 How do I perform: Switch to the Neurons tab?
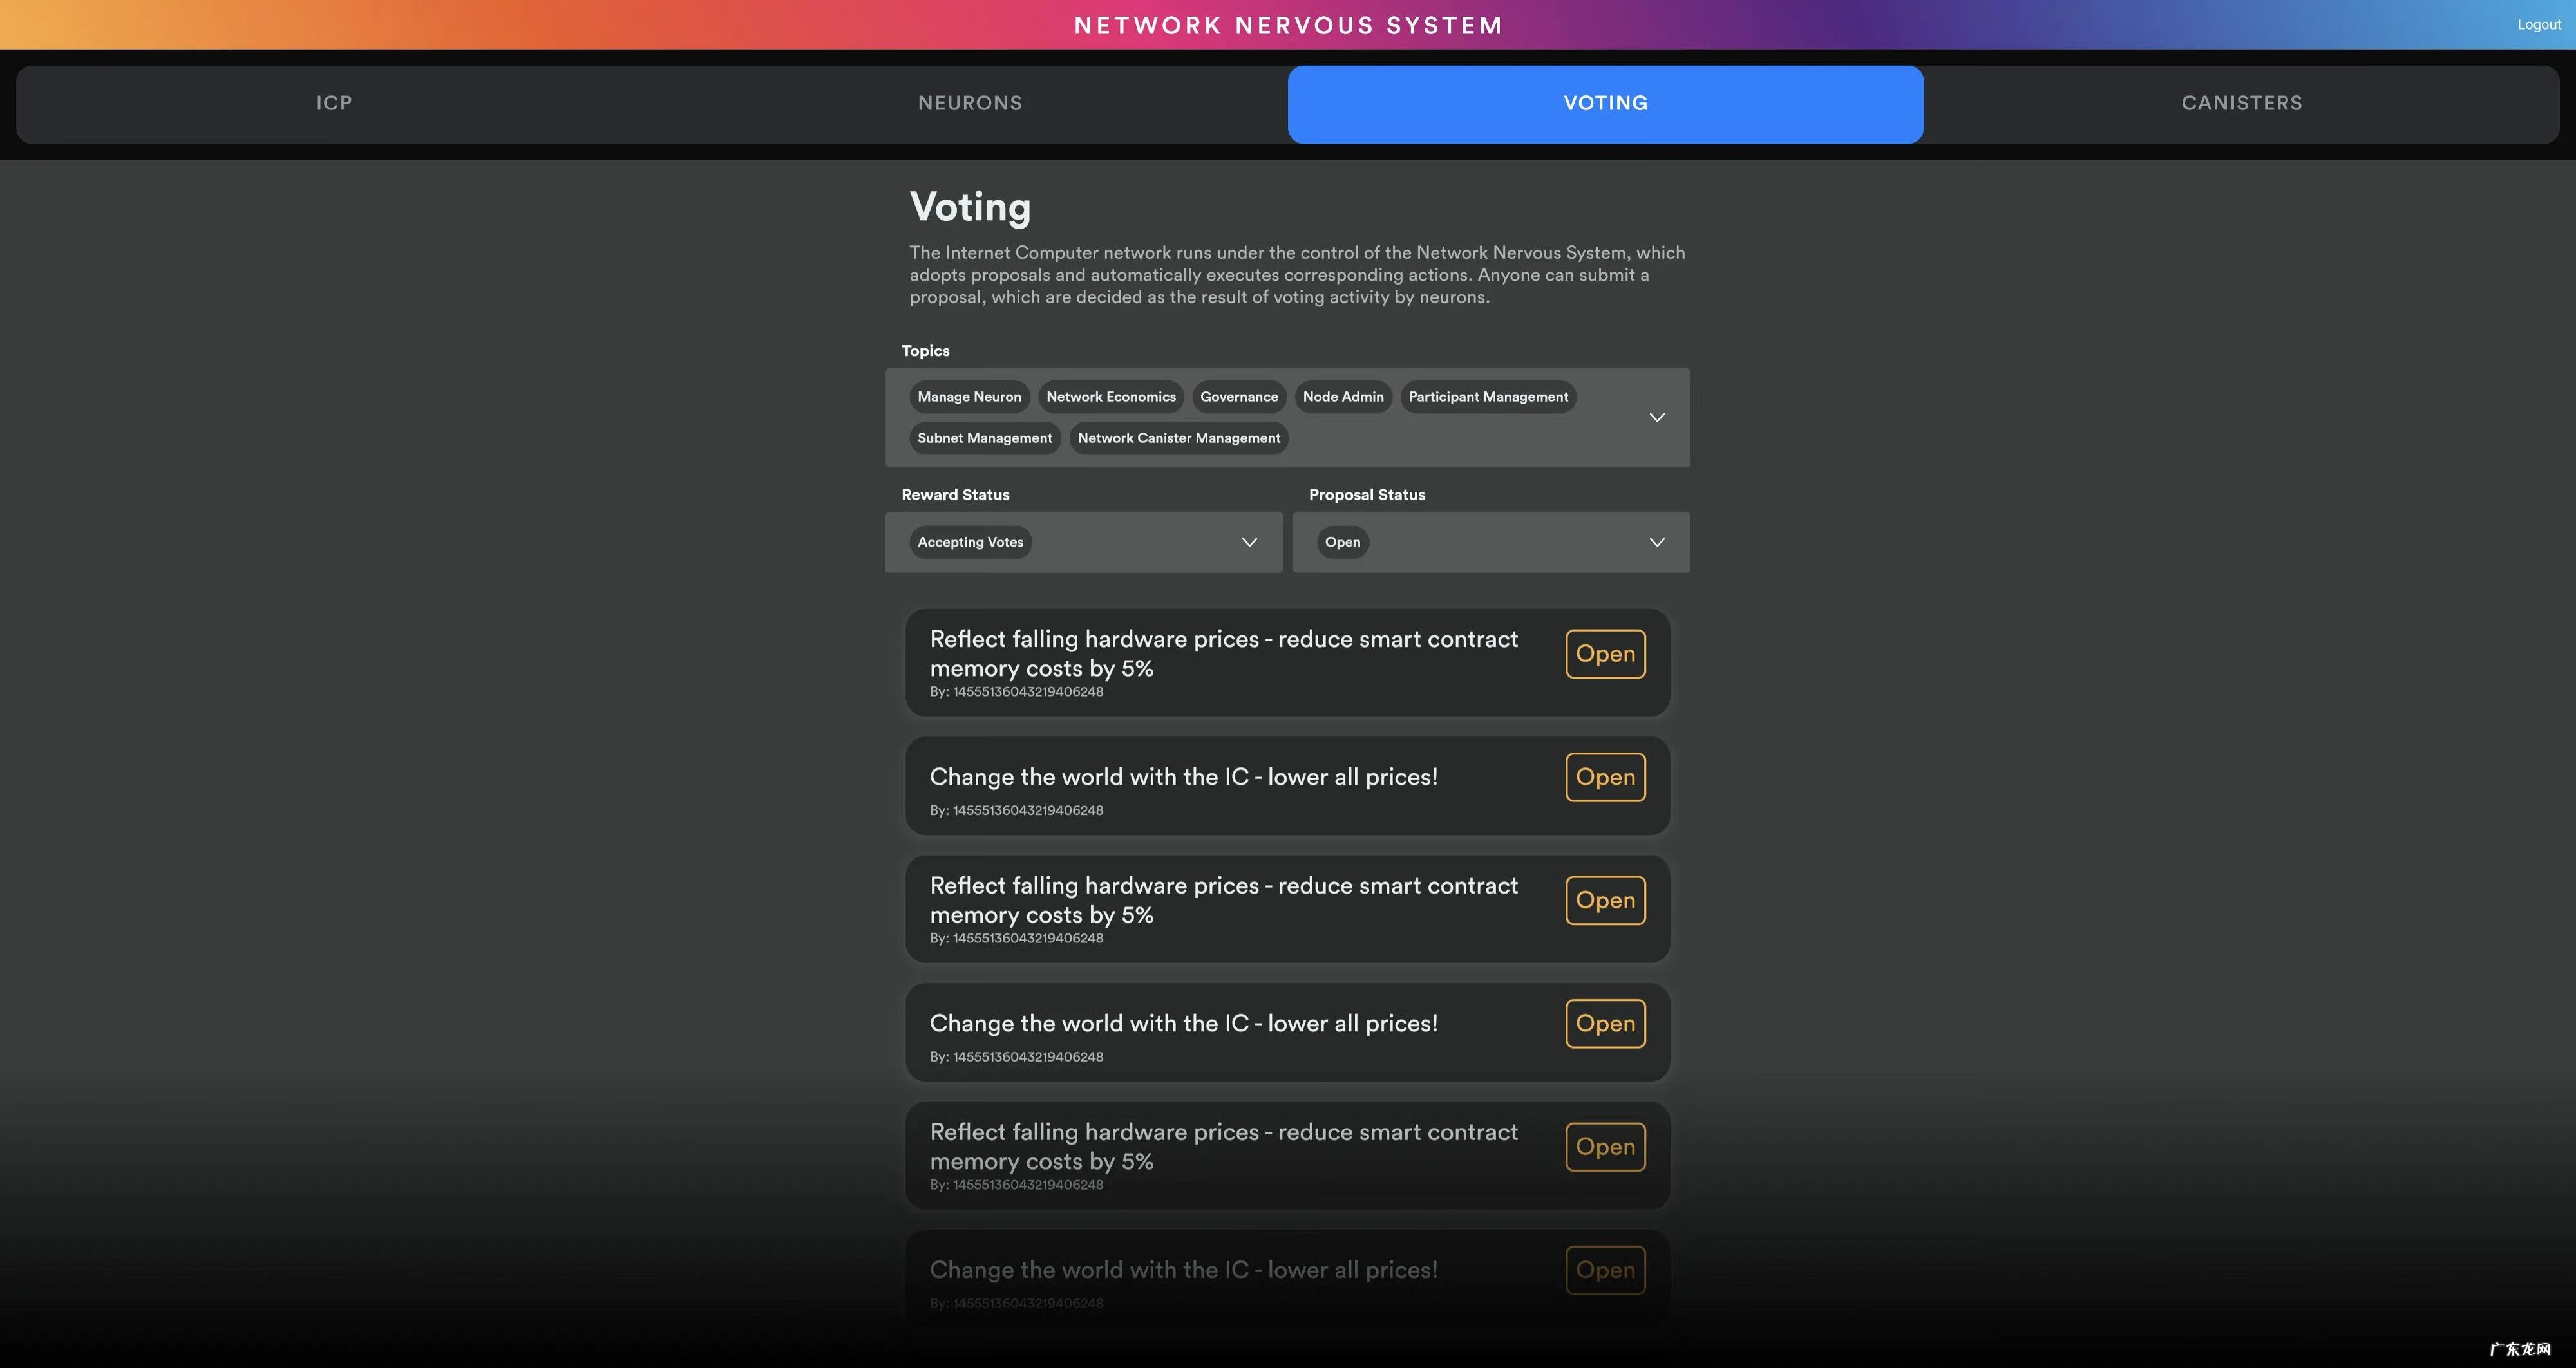click(x=970, y=103)
